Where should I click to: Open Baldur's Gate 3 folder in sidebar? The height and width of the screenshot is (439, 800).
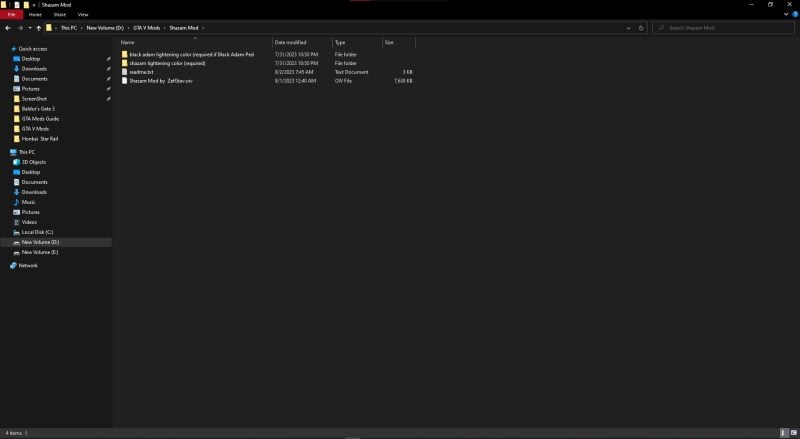tap(38, 109)
